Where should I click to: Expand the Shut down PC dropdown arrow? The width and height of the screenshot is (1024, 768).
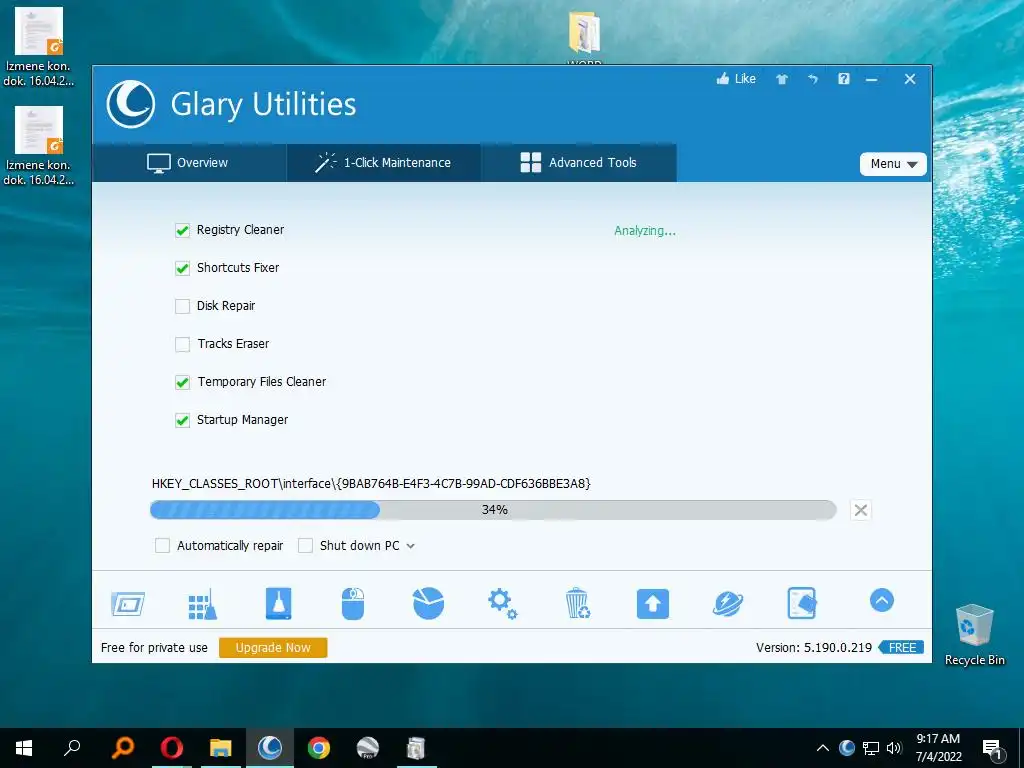(411, 546)
